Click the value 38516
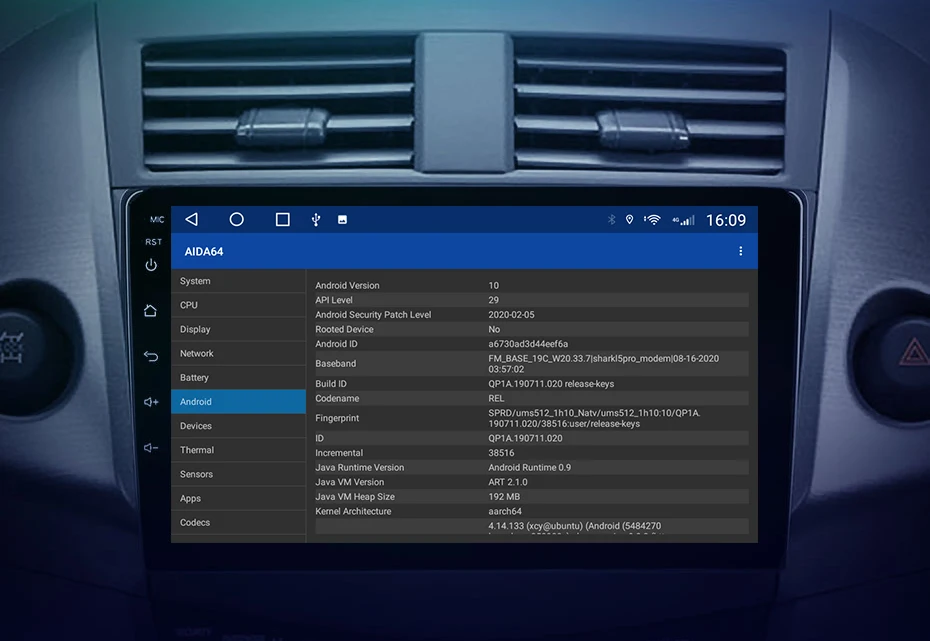The height and width of the screenshot is (641, 930). (x=501, y=453)
